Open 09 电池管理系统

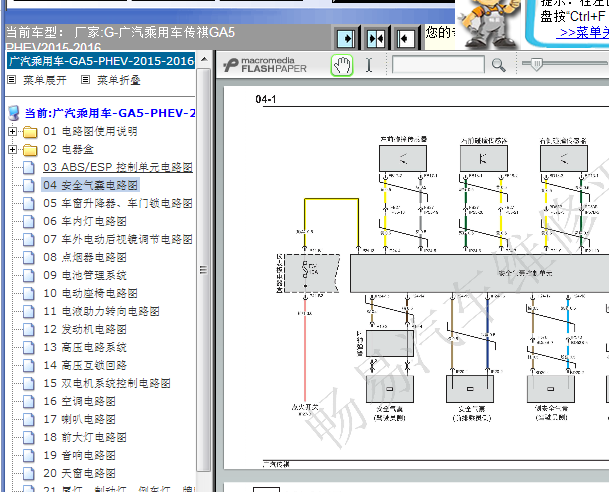point(85,275)
